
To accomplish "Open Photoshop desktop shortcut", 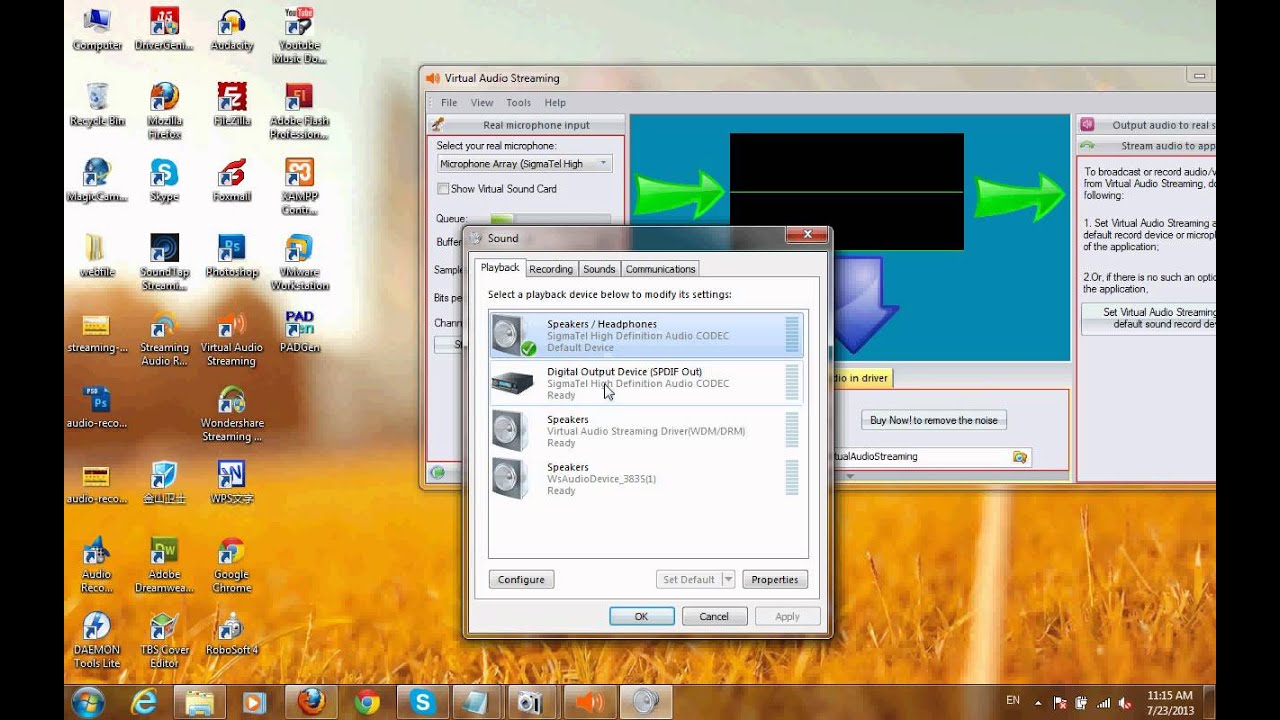I will 232,255.
